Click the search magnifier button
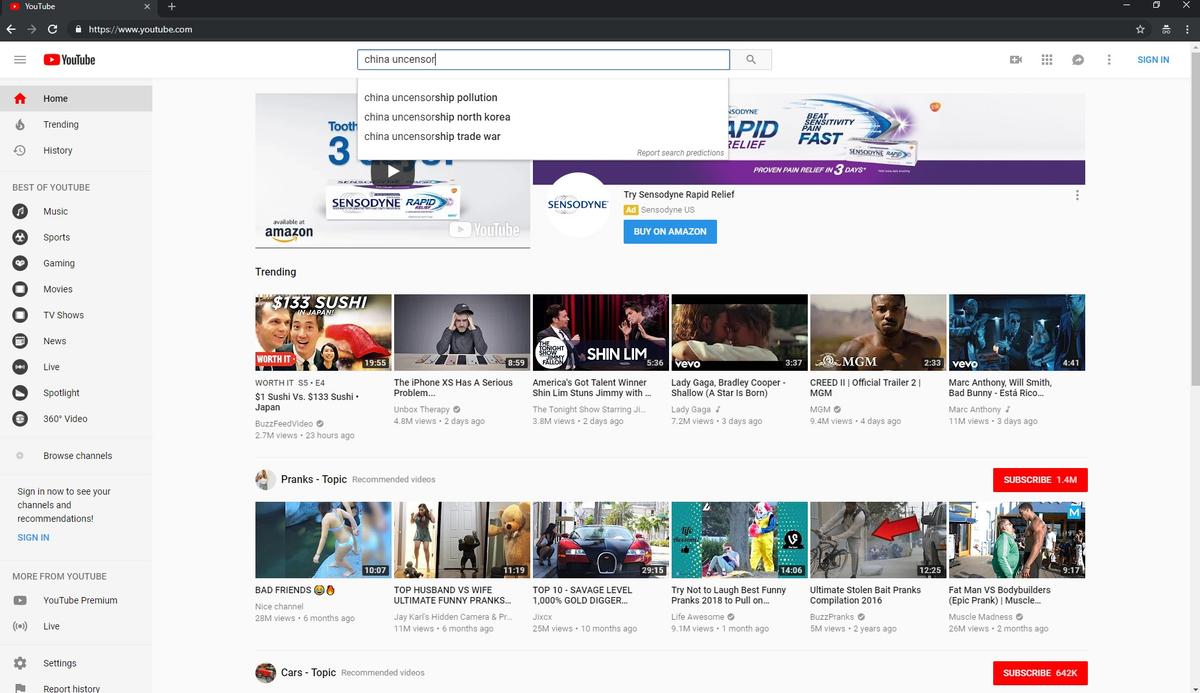Screen dimensions: 1200x693 click(x=751, y=60)
